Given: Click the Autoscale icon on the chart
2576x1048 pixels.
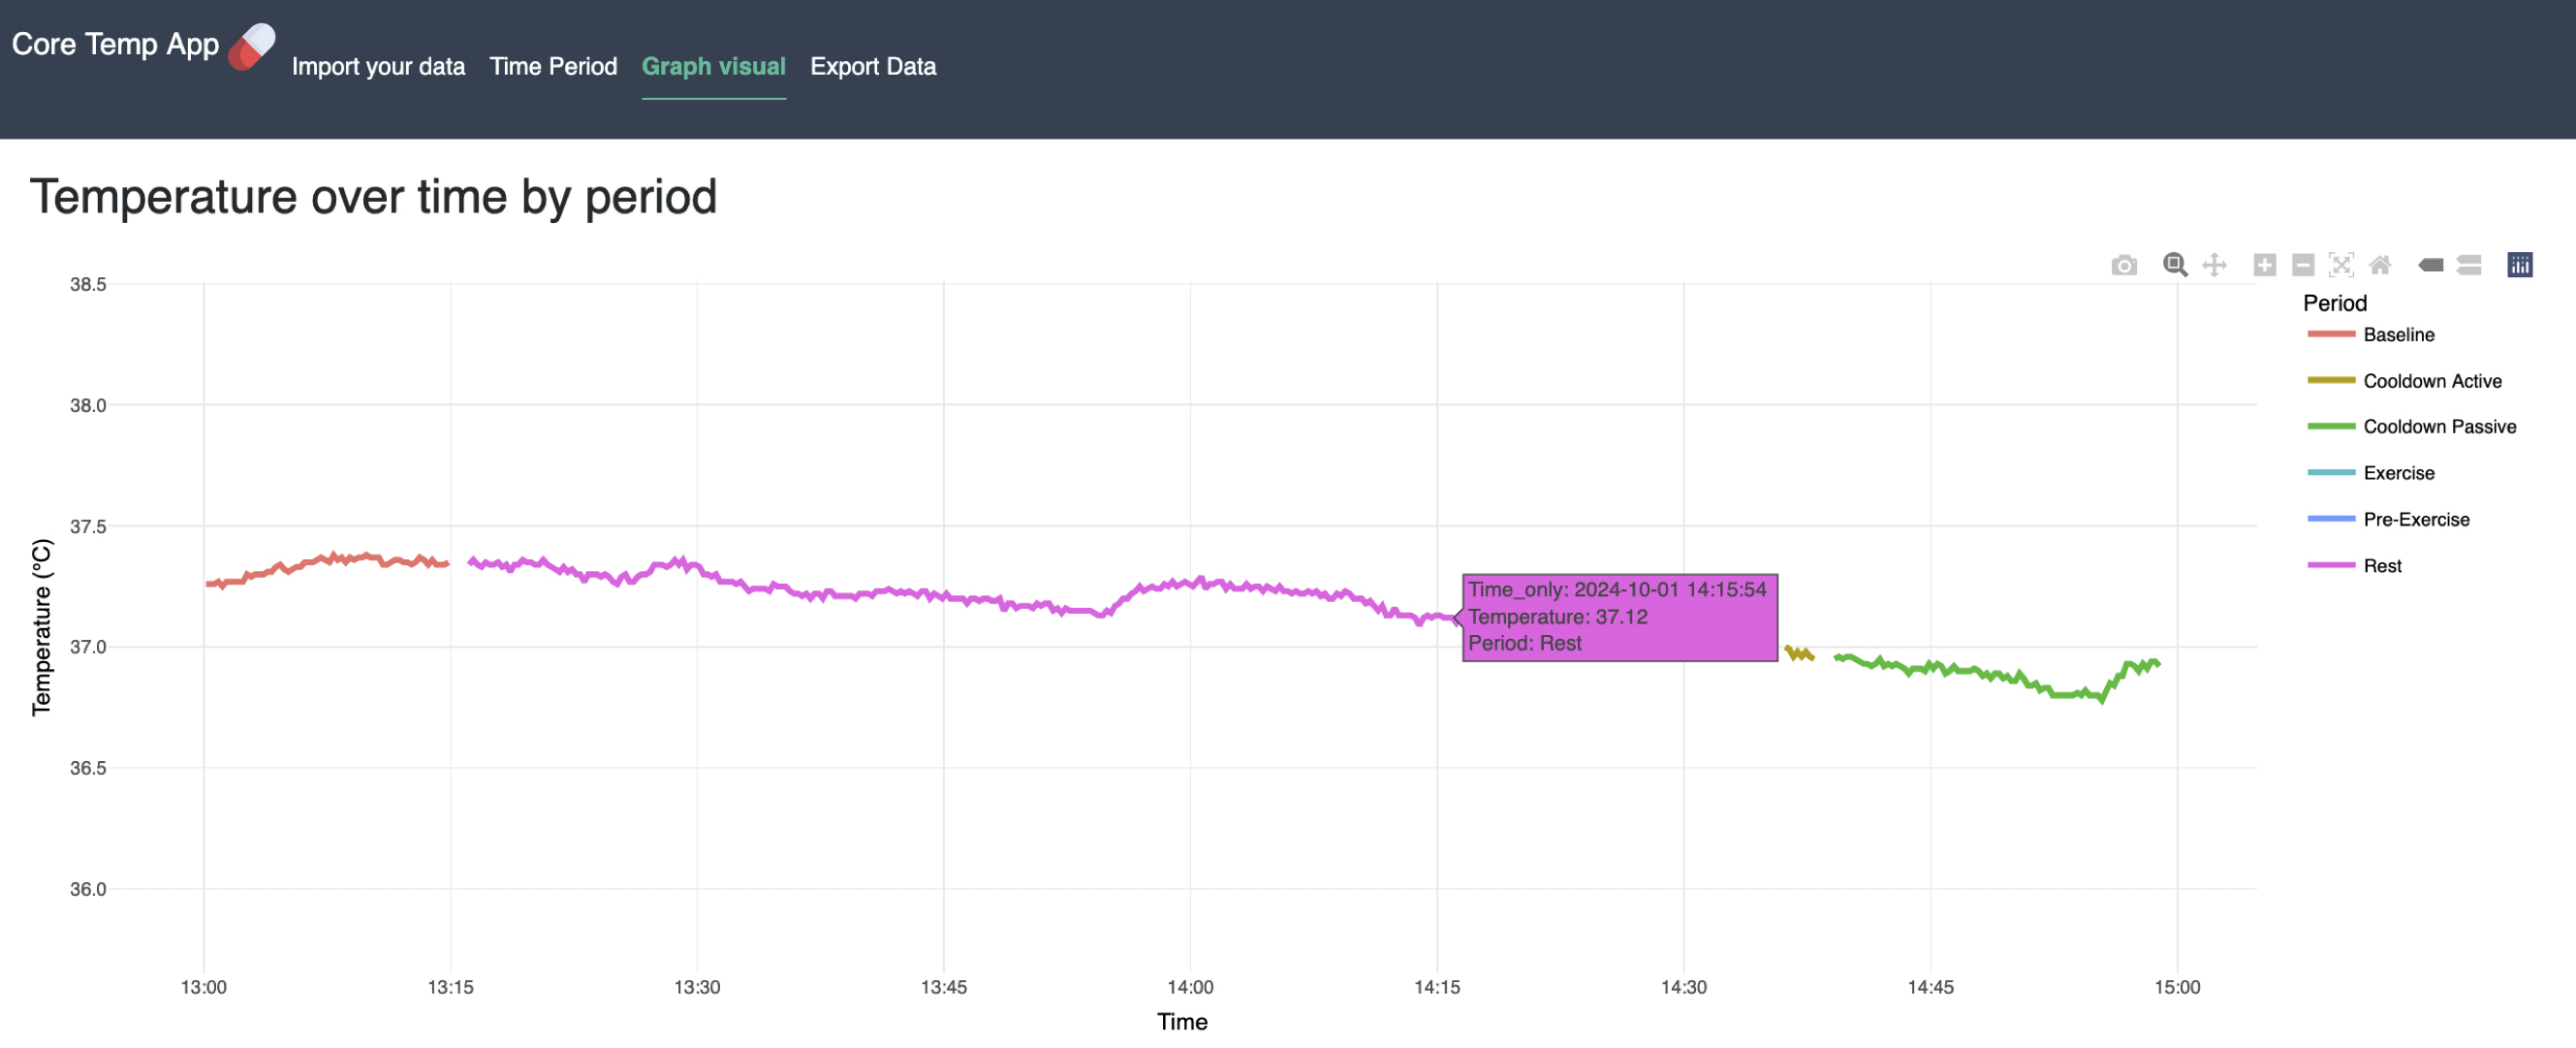Looking at the screenshot, I should tap(2342, 265).
